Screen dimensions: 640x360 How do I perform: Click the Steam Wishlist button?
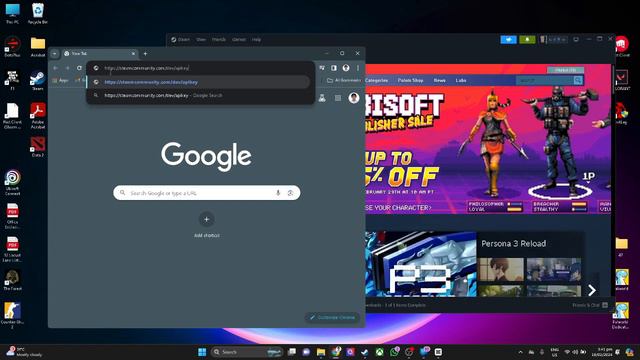[x=565, y=70]
